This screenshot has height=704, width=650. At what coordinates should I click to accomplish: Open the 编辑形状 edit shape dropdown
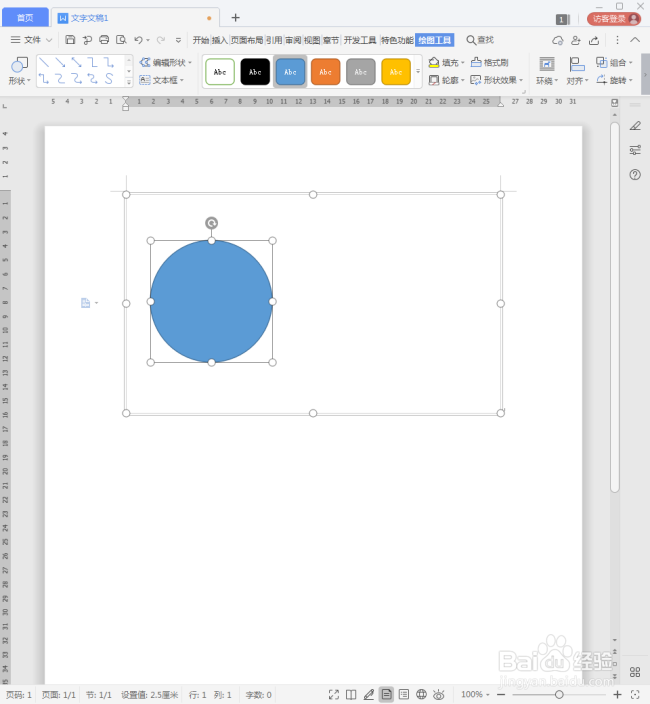pyautogui.click(x=190, y=62)
